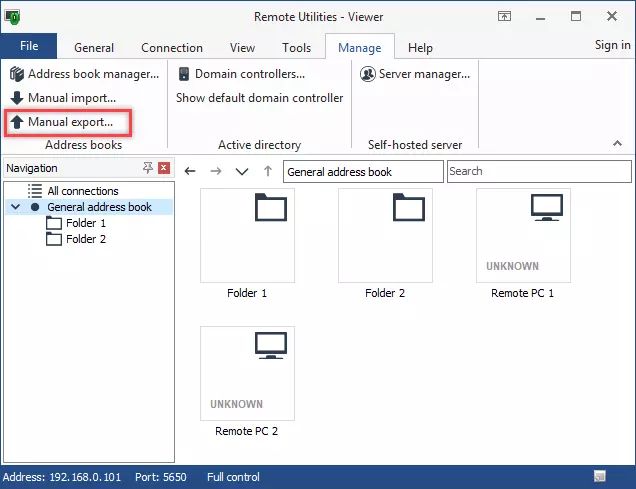Click Show default domain controller

pyautogui.click(x=259, y=98)
